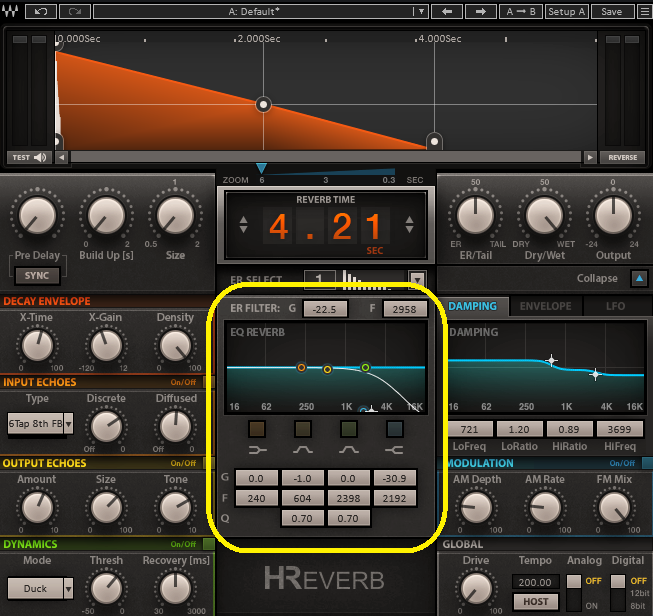Open the Dynamics Mode dropdown showing Duck
The height and width of the screenshot is (616, 653).
click(68, 588)
